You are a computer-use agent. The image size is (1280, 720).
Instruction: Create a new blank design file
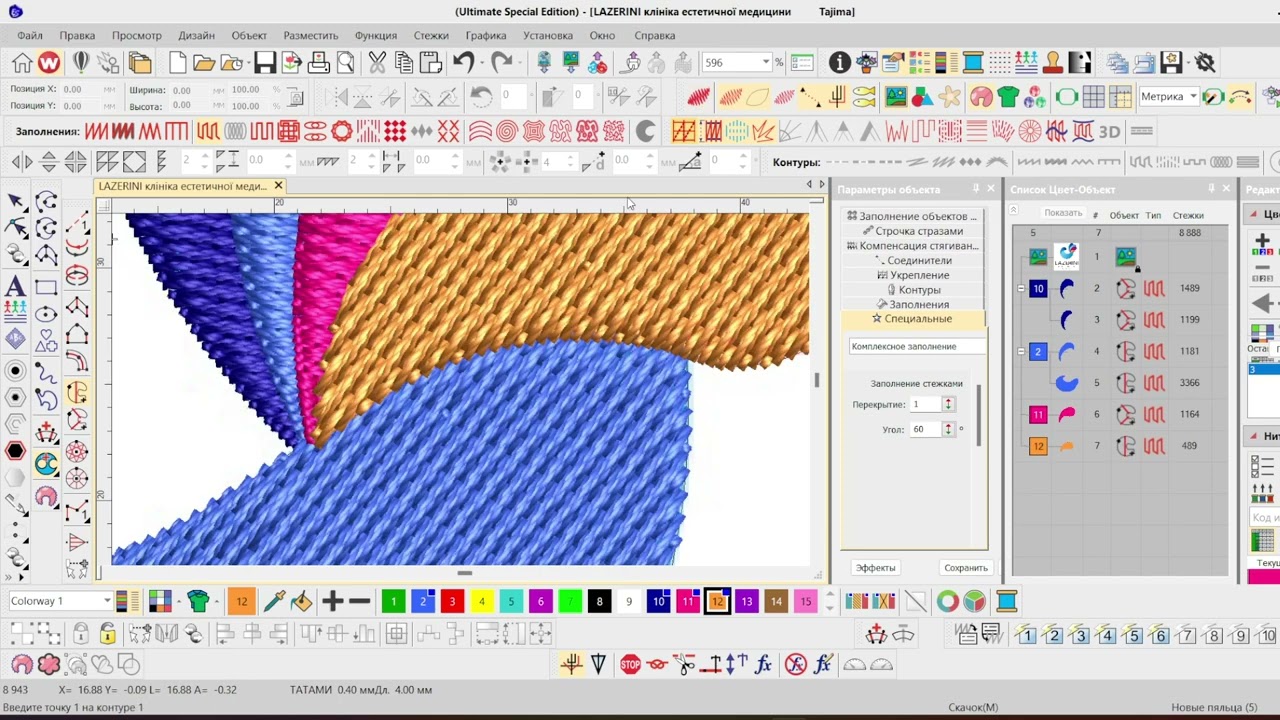(x=177, y=63)
